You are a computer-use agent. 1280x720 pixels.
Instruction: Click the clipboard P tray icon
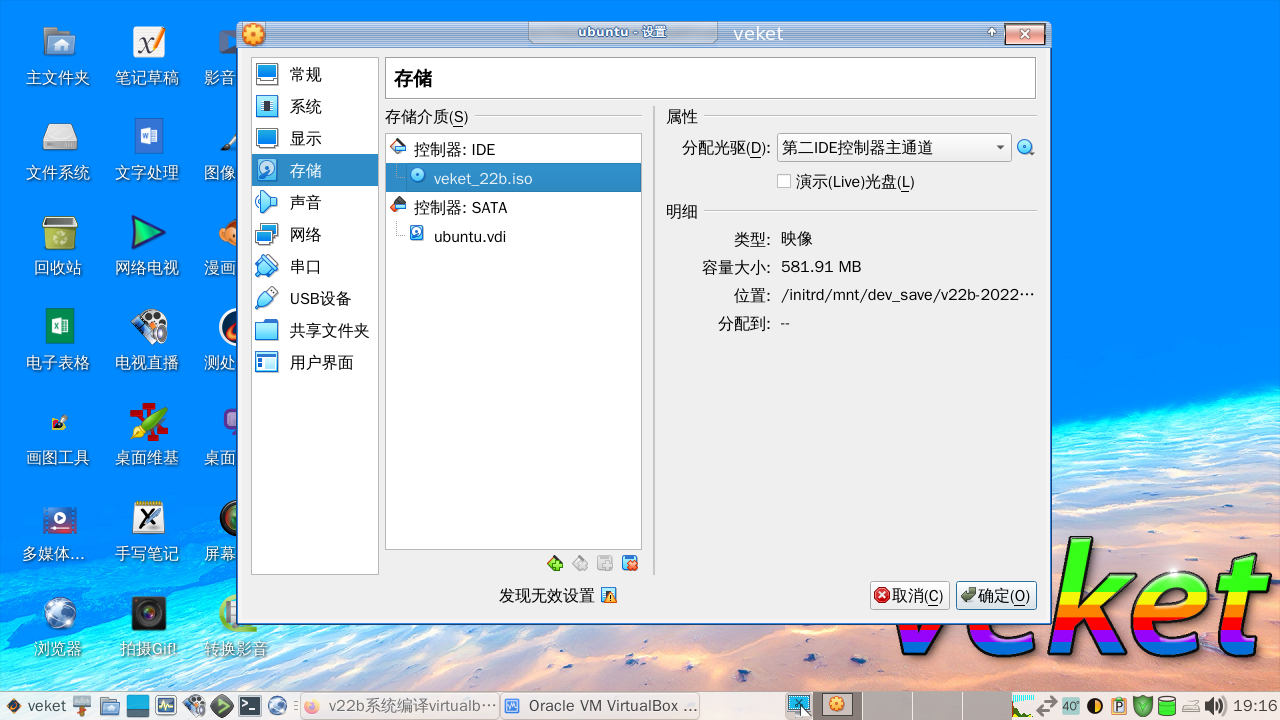click(x=1119, y=706)
